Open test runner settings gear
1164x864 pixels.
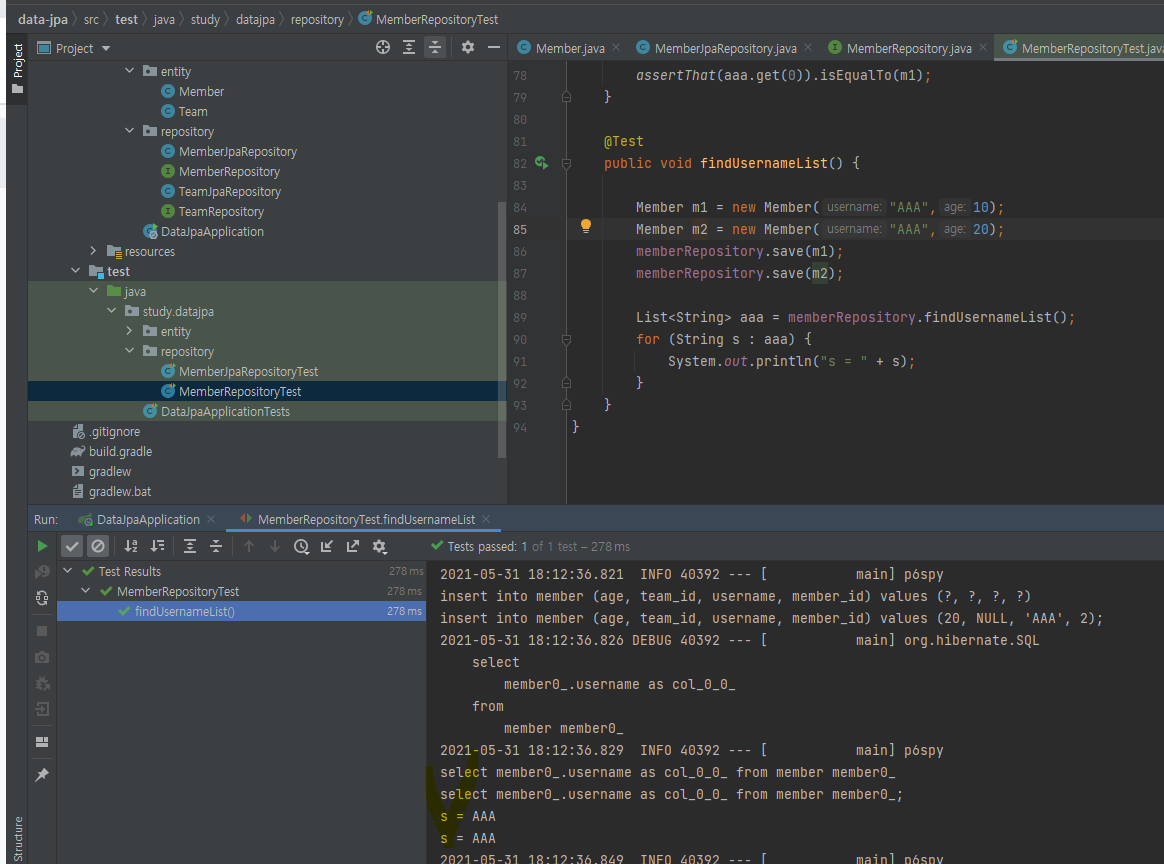click(379, 546)
